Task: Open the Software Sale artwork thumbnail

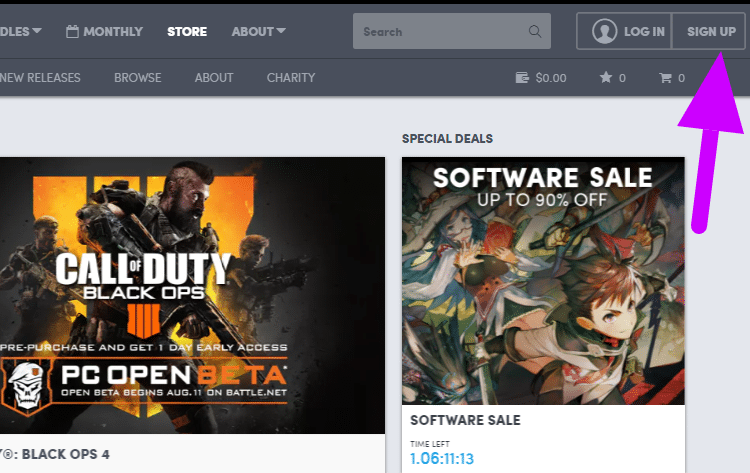Action: [x=543, y=281]
